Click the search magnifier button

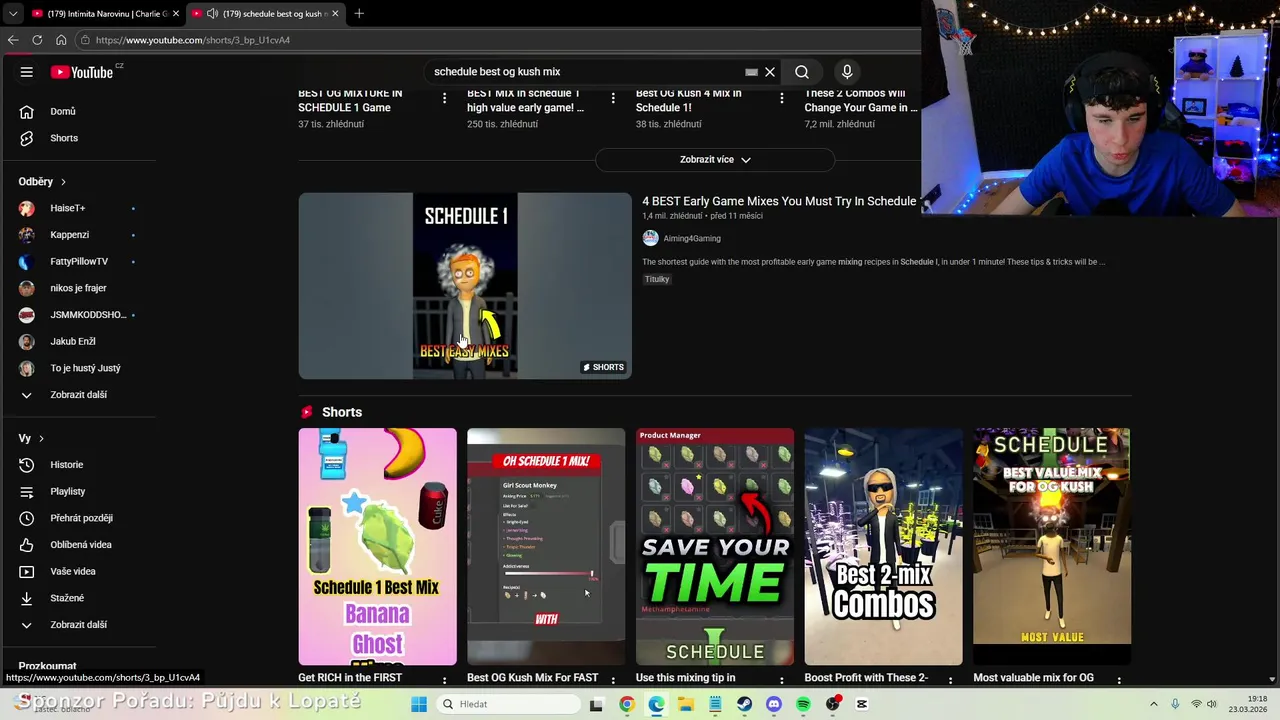[x=802, y=72]
